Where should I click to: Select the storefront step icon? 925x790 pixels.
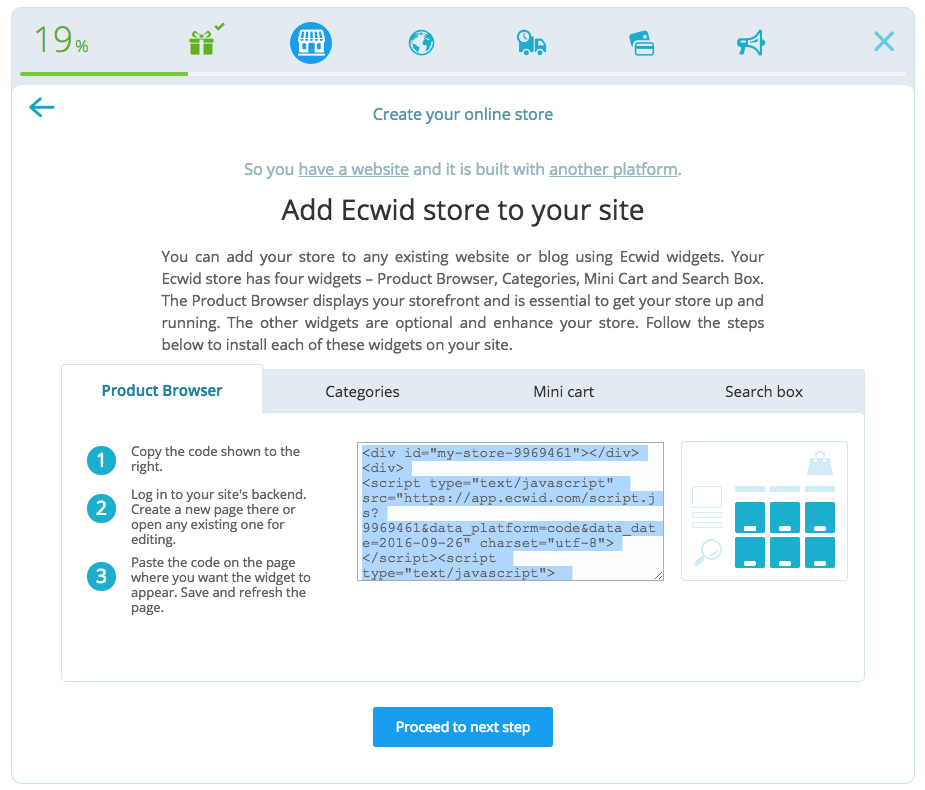[x=311, y=43]
